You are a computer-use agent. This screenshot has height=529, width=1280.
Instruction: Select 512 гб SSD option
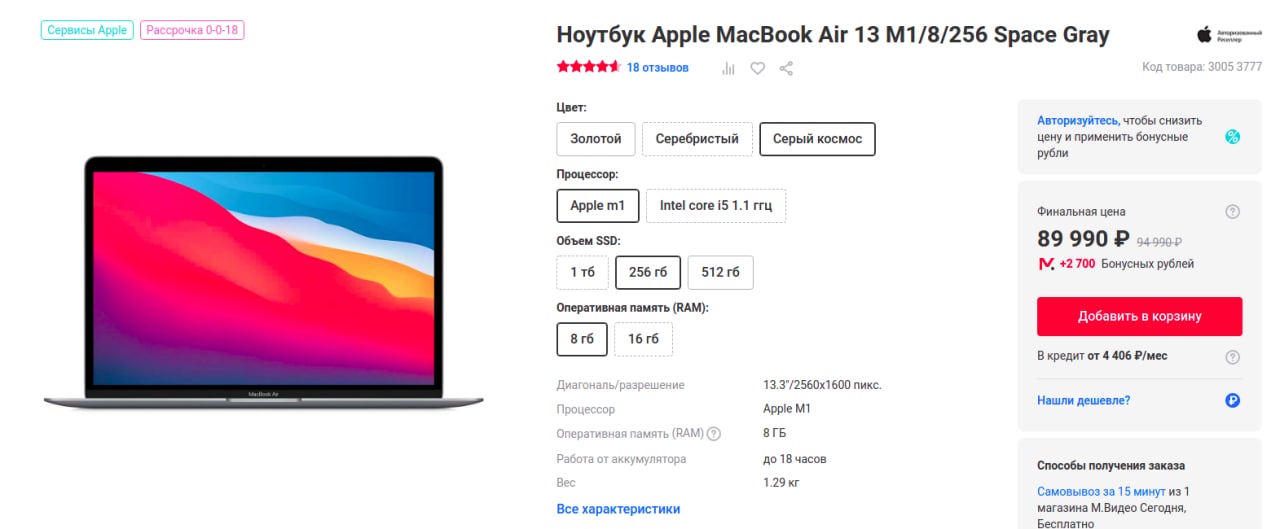click(720, 272)
